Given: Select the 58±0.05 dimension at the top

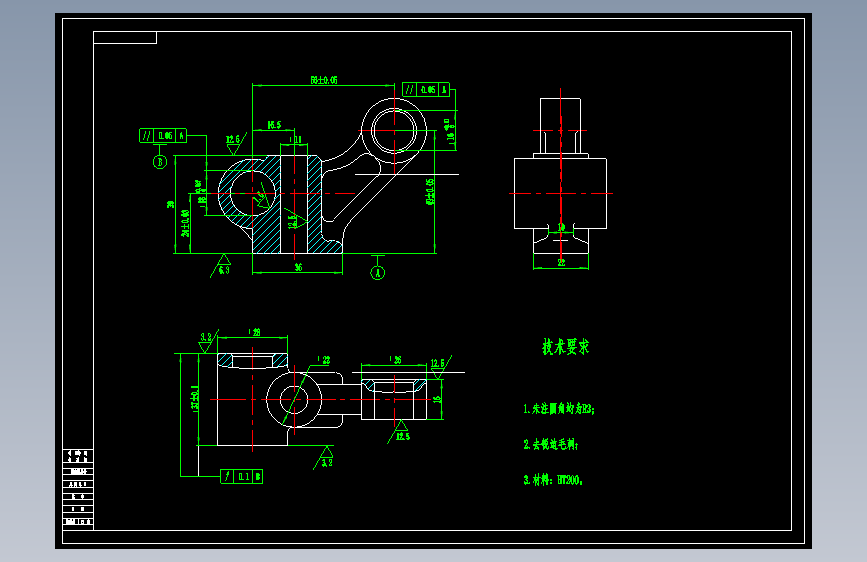Looking at the screenshot, I should pos(323,80).
